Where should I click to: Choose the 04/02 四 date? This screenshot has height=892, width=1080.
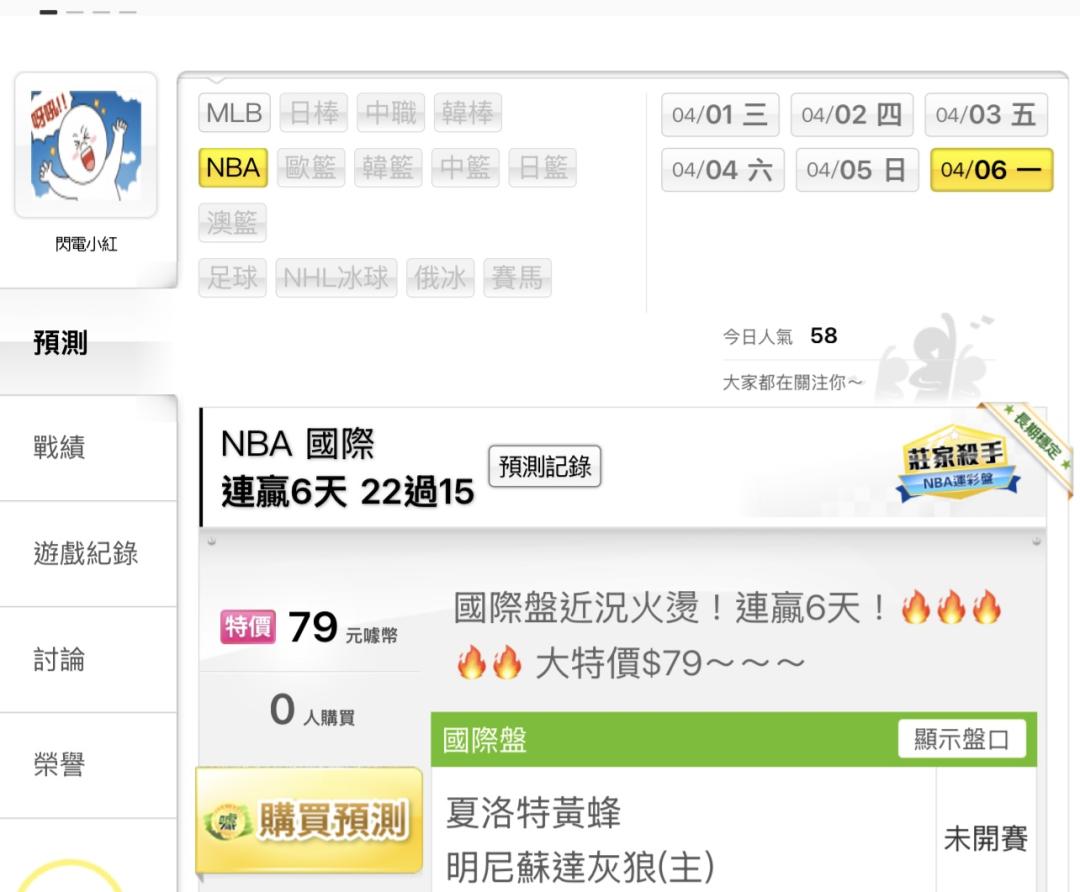click(851, 114)
